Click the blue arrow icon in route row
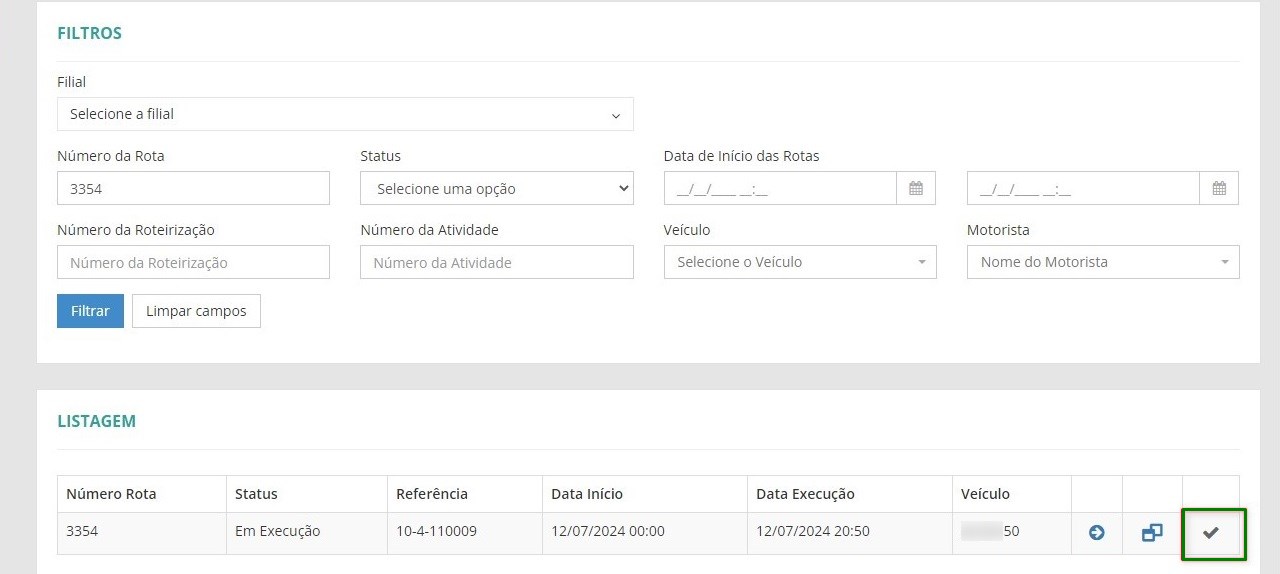 (x=1096, y=533)
